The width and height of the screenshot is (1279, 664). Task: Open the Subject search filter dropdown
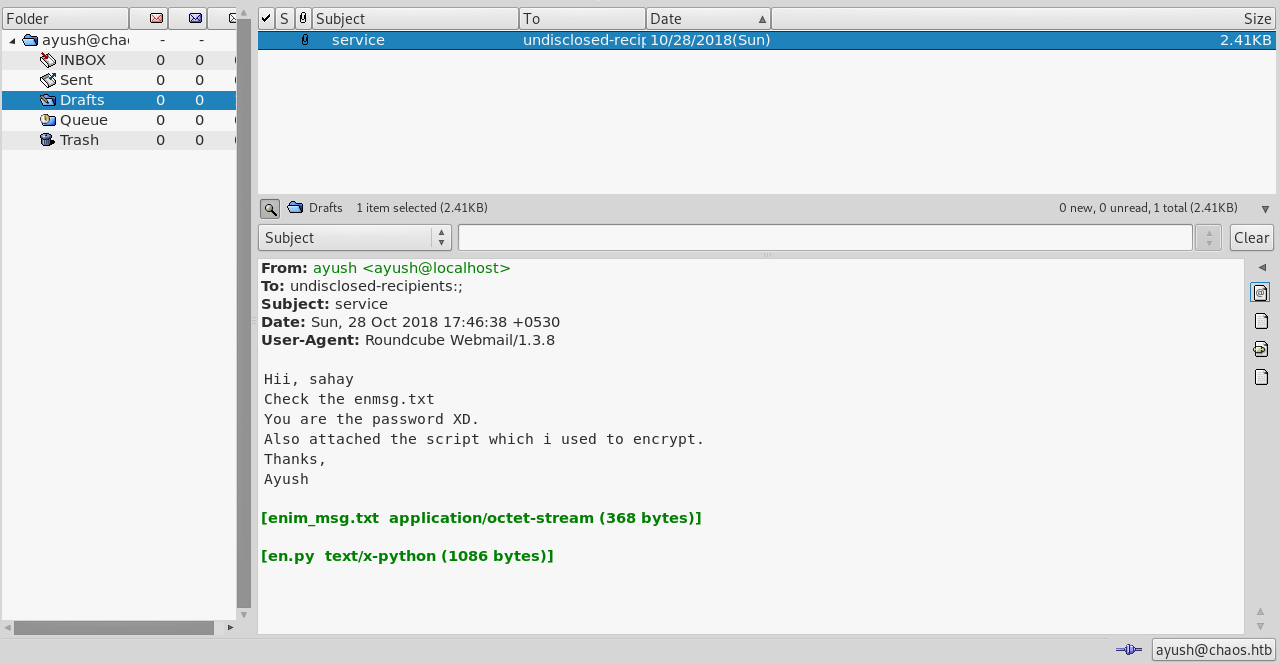pyautogui.click(x=355, y=238)
